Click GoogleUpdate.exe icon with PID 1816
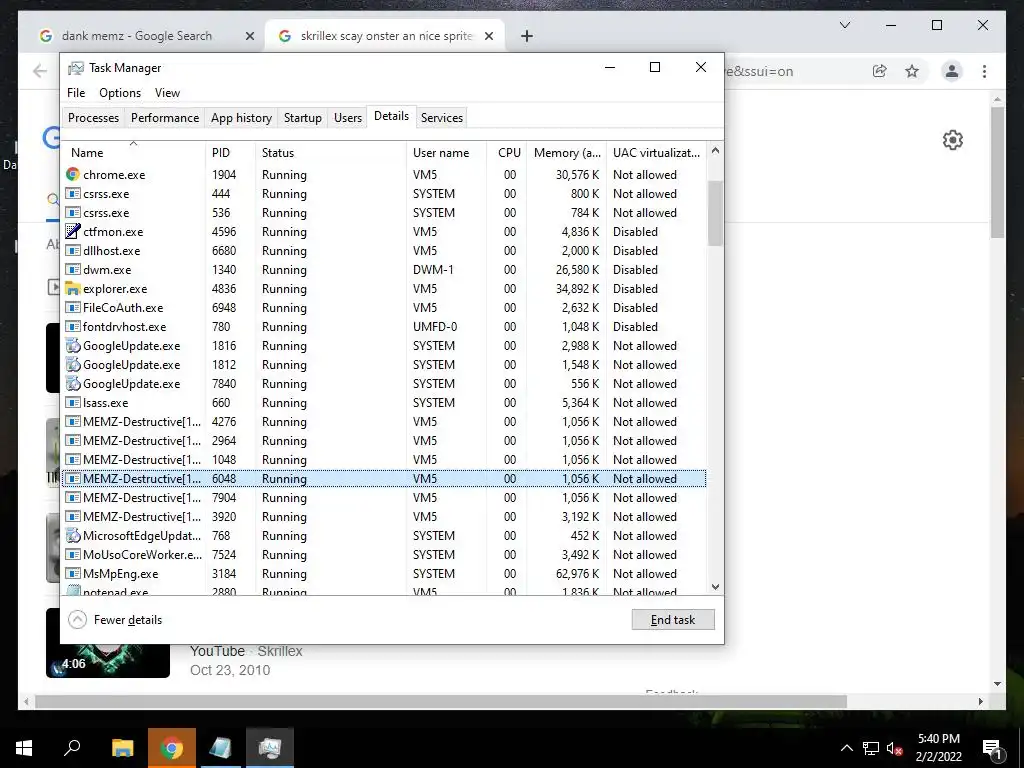The height and width of the screenshot is (768, 1024). point(73,345)
